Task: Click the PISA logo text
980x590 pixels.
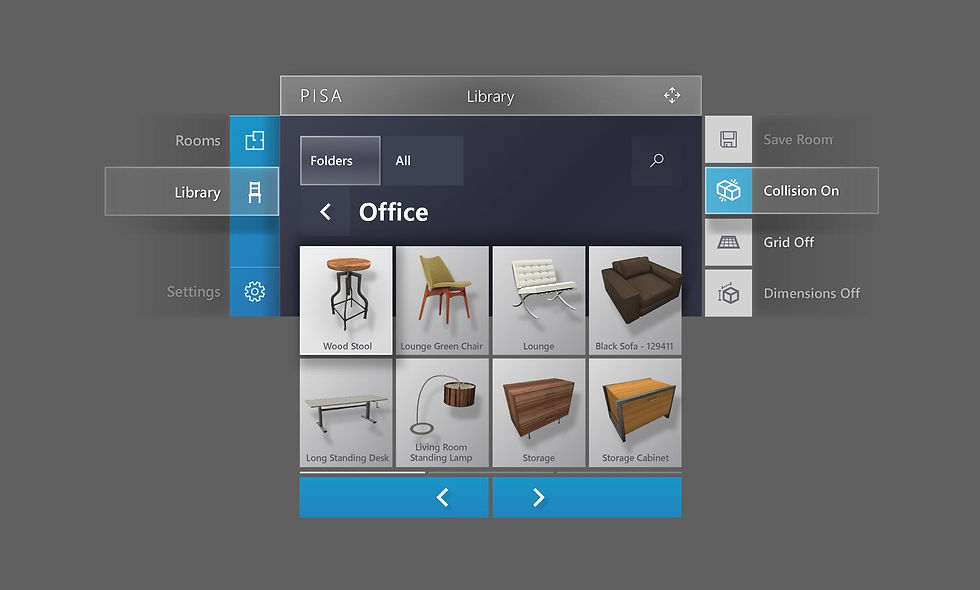Action: tap(321, 96)
